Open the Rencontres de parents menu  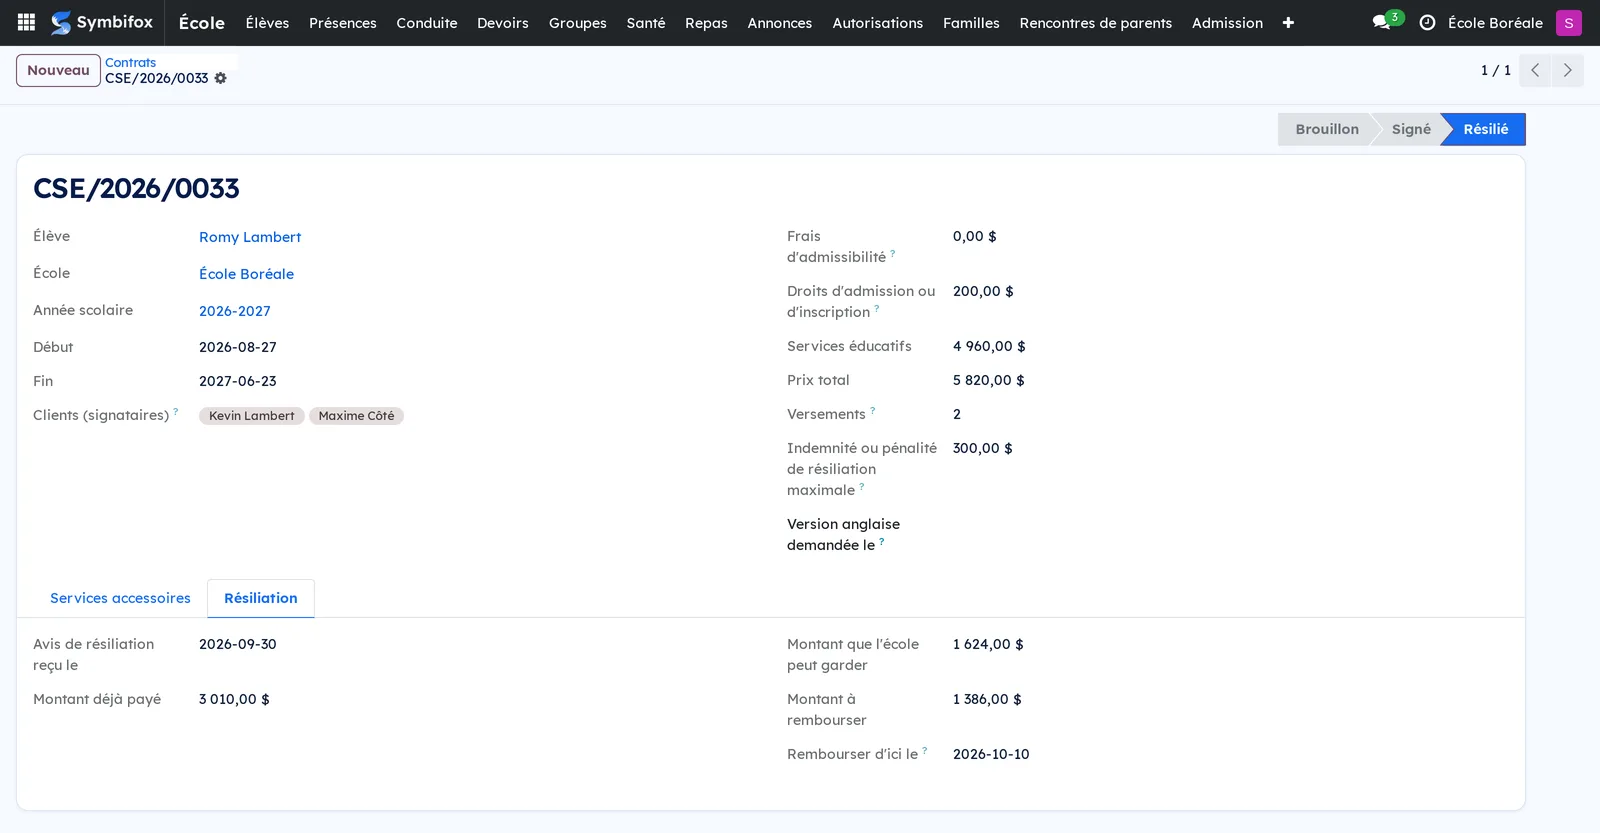click(1096, 22)
